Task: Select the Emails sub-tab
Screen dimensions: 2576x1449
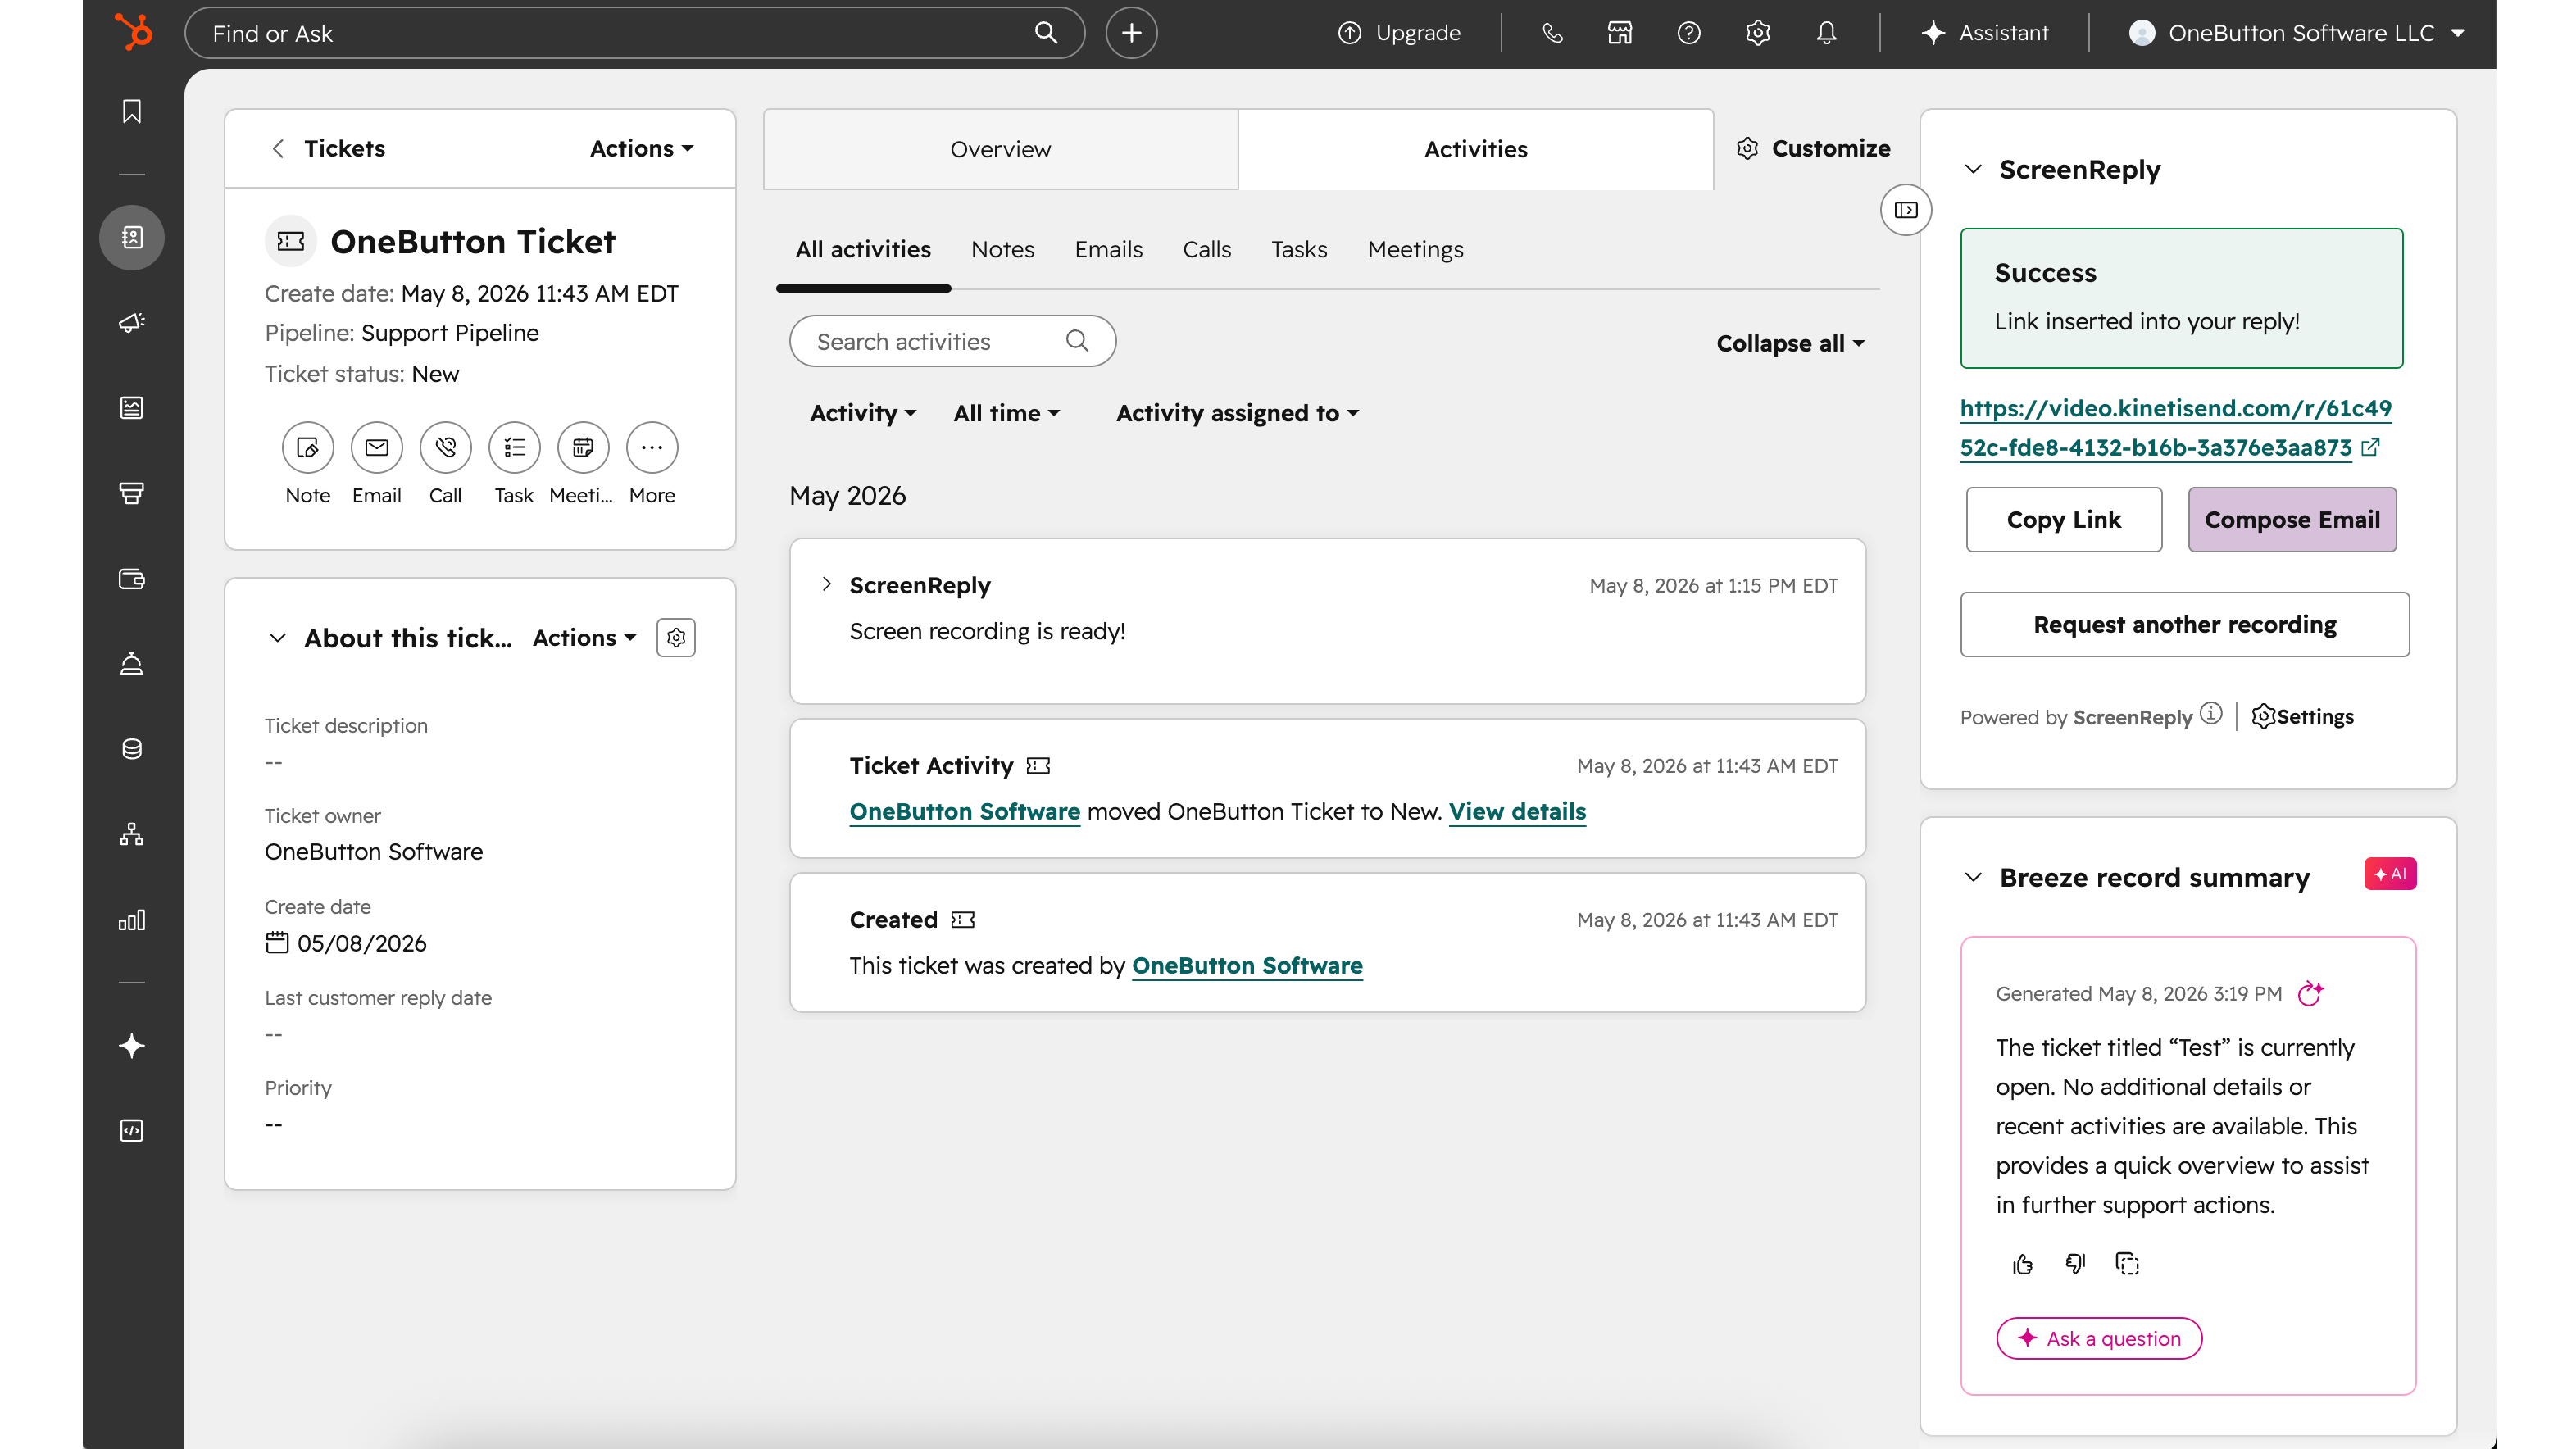Action: tap(1108, 249)
